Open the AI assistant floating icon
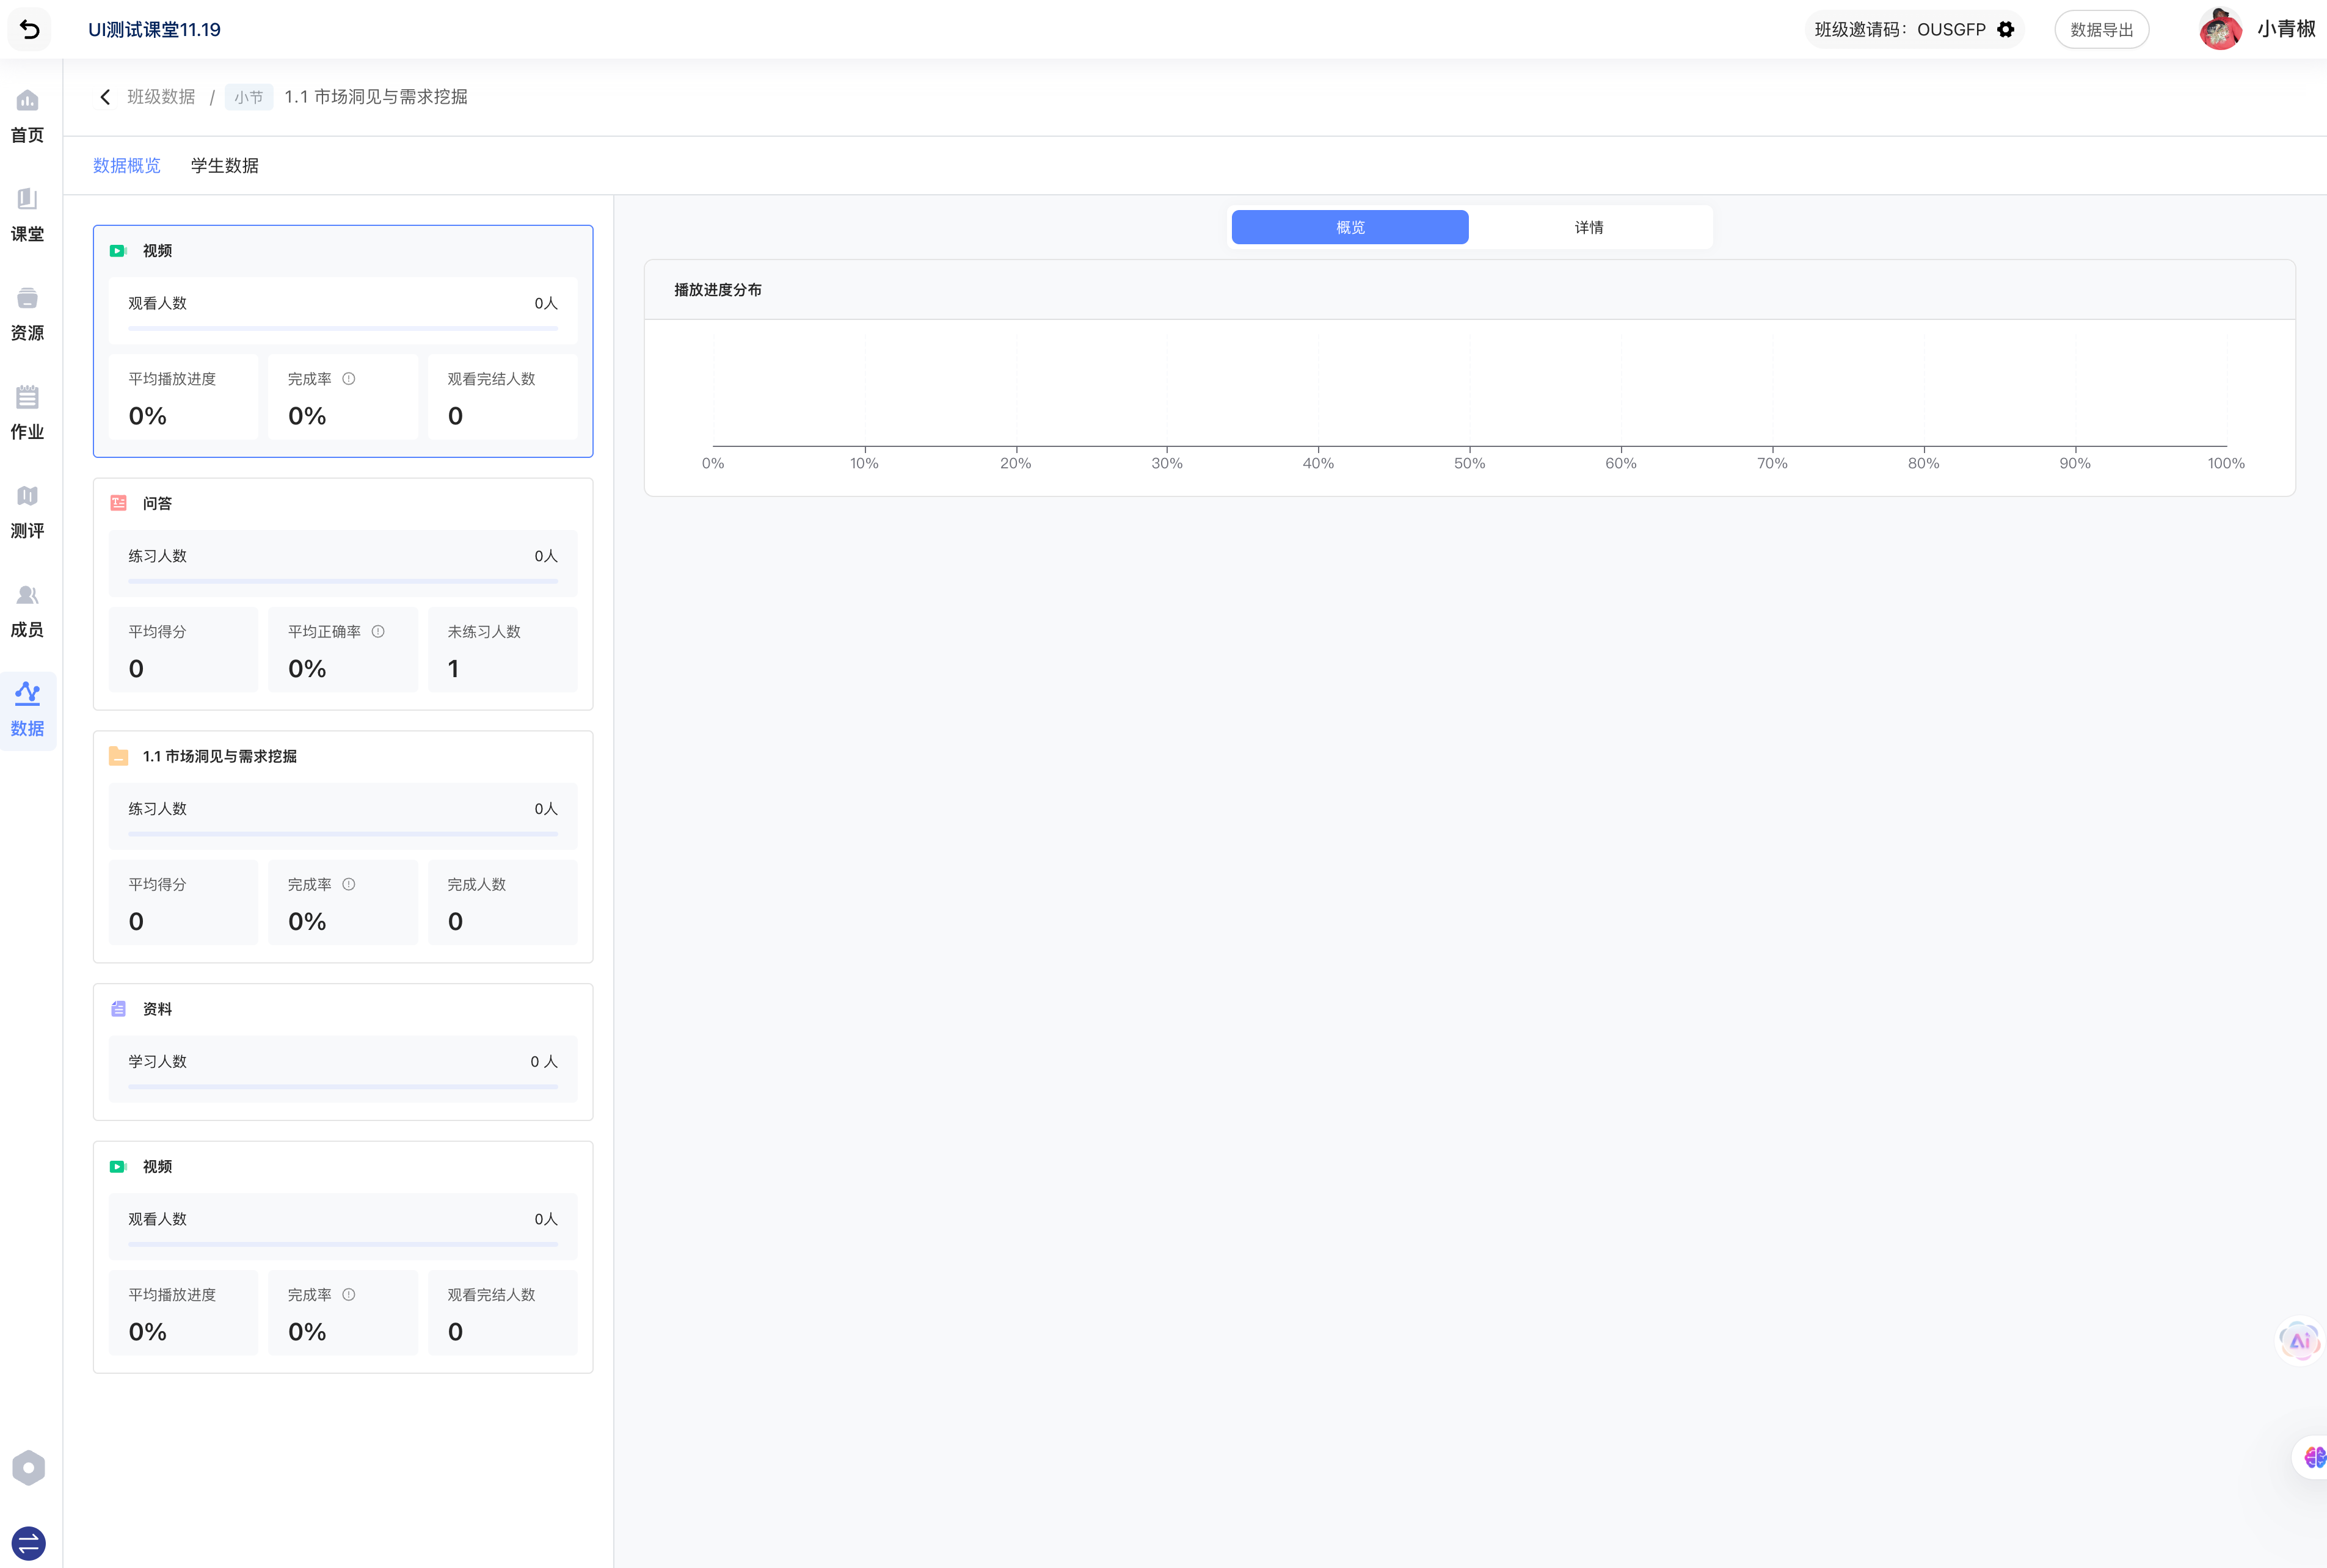Screen dimensions: 2327x1568 pyautogui.click(x=2299, y=1341)
